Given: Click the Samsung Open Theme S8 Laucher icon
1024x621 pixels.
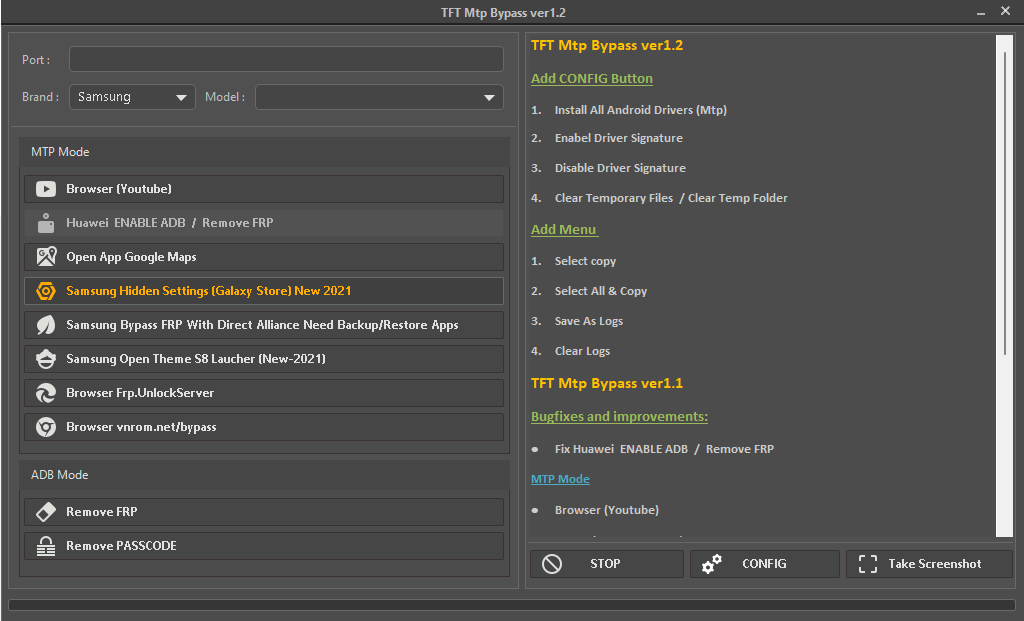Looking at the screenshot, I should (45, 358).
